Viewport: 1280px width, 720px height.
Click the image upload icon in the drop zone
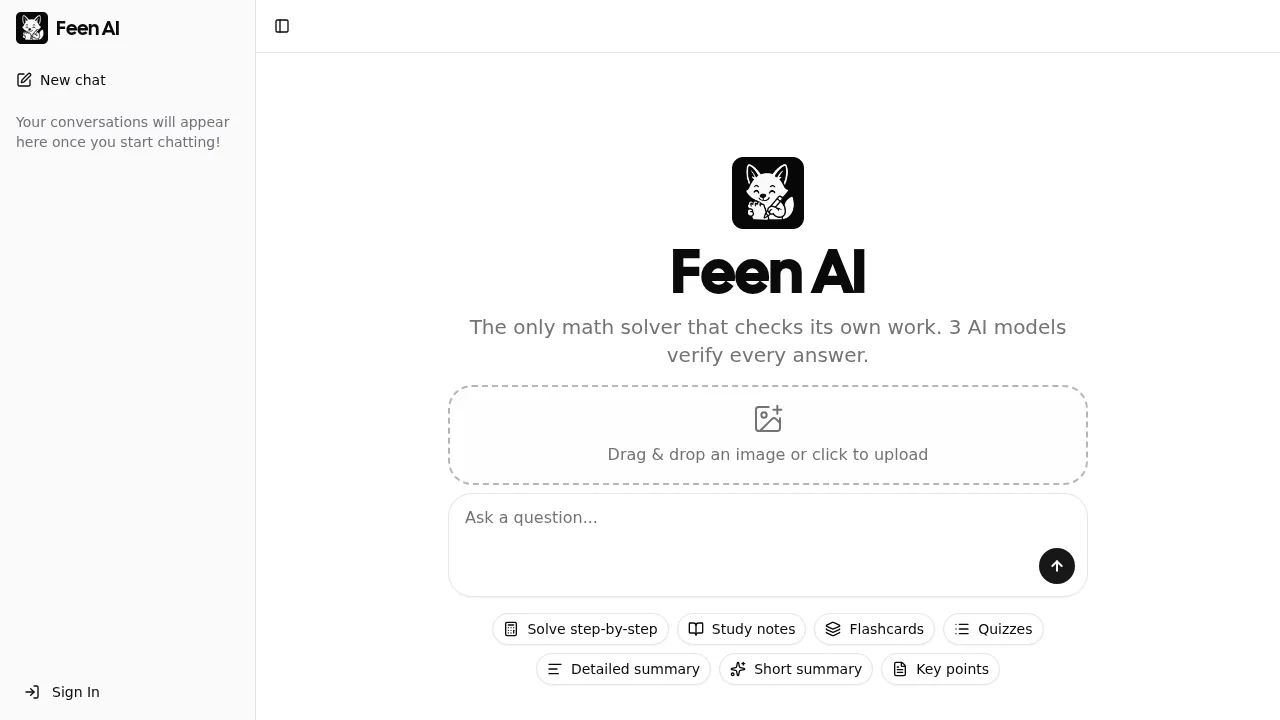[768, 418]
